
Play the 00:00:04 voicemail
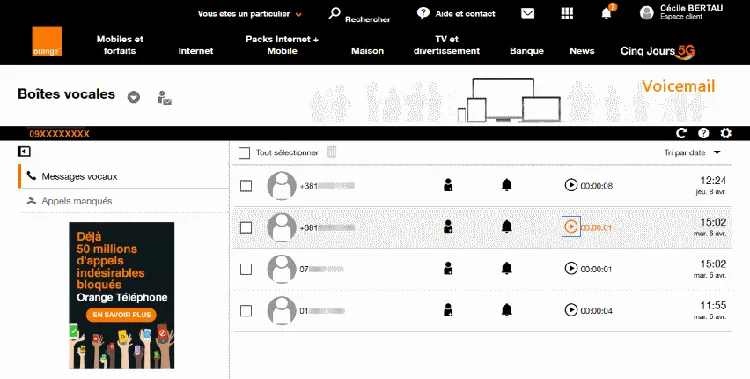click(x=571, y=310)
